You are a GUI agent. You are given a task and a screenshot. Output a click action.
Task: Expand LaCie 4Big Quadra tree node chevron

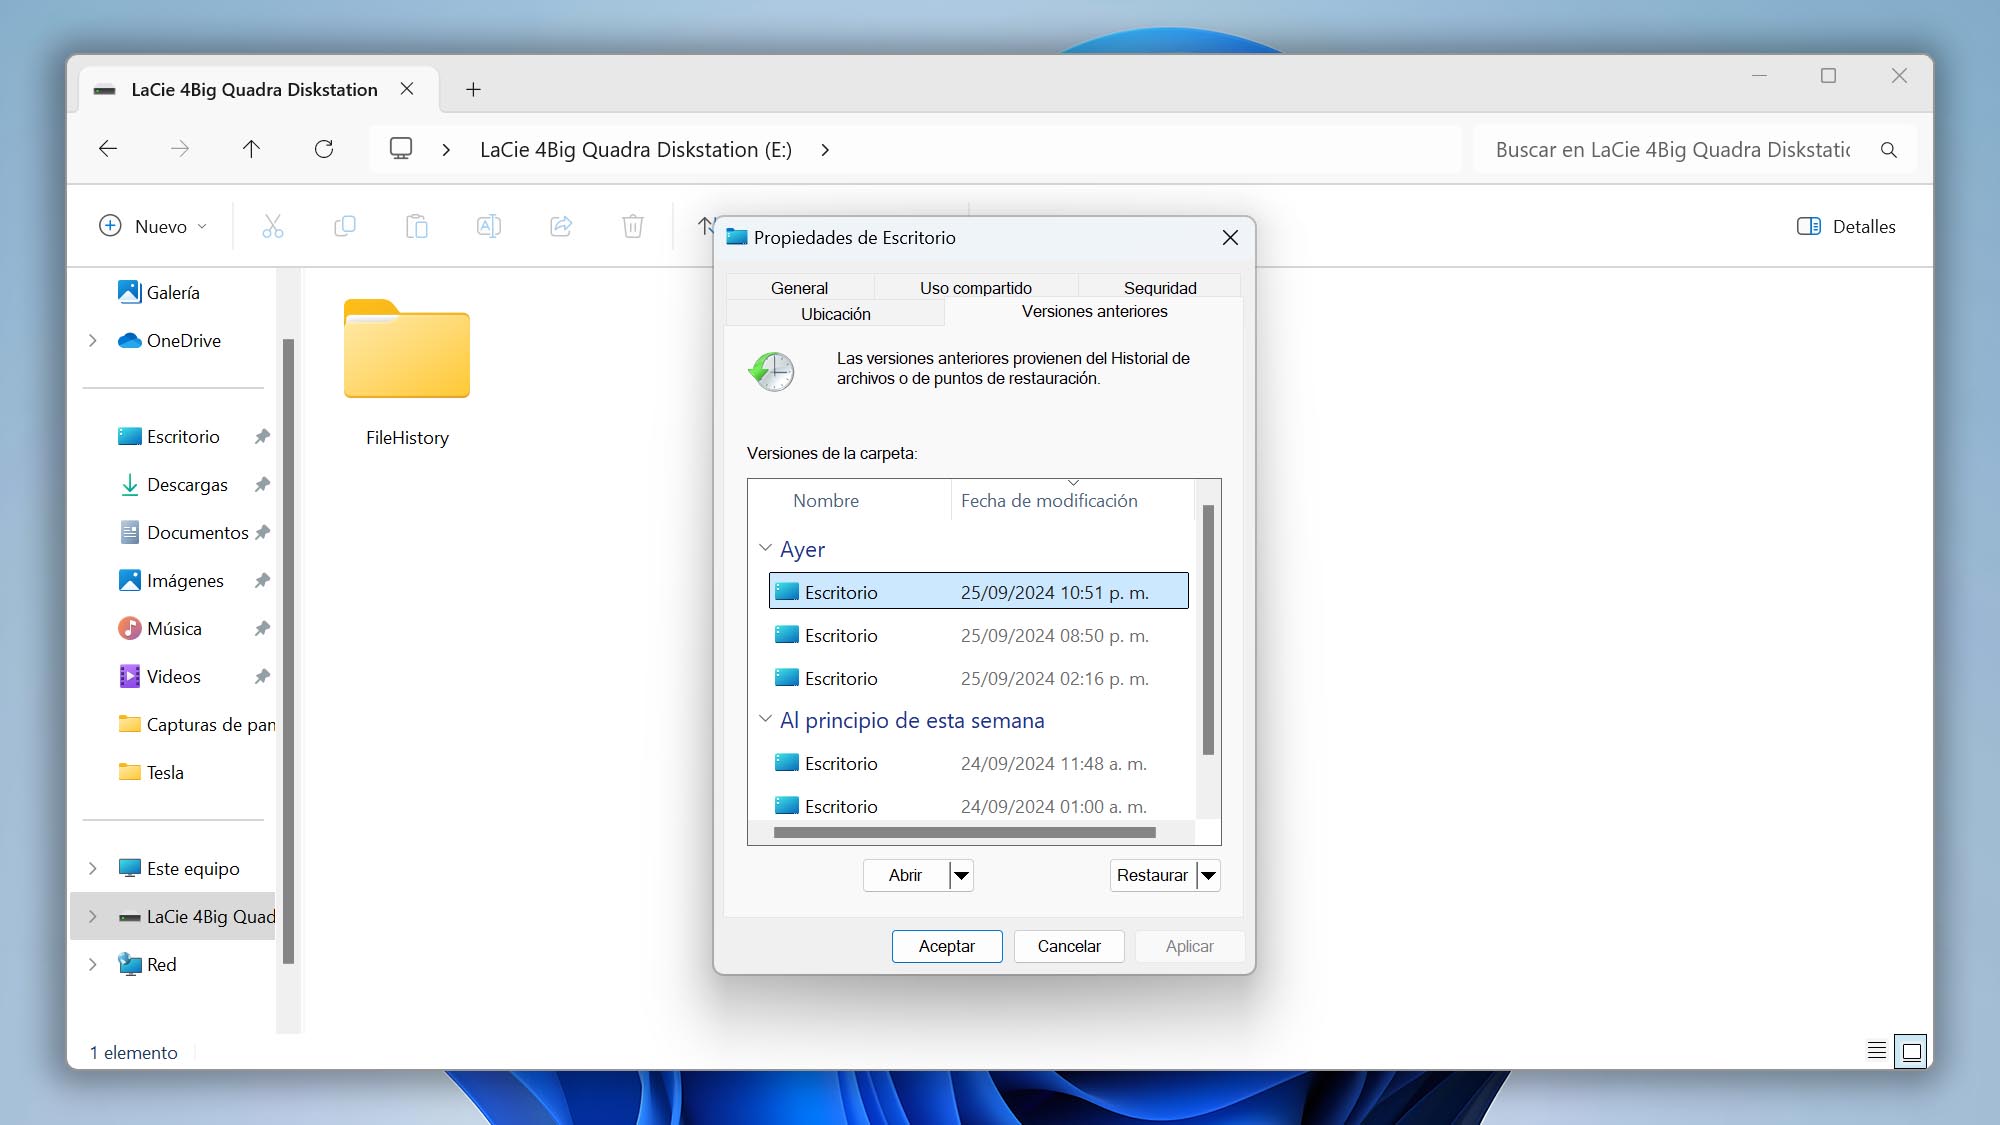(x=93, y=917)
